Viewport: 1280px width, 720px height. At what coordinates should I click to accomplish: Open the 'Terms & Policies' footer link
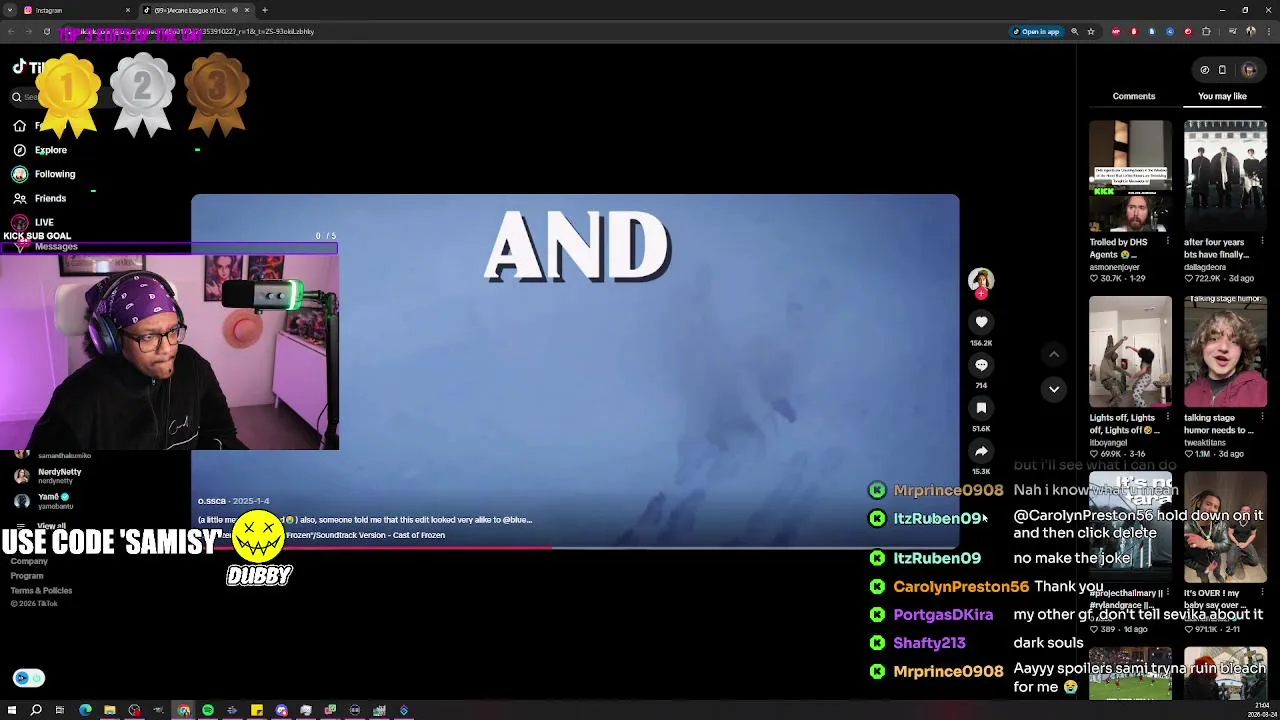[41, 590]
